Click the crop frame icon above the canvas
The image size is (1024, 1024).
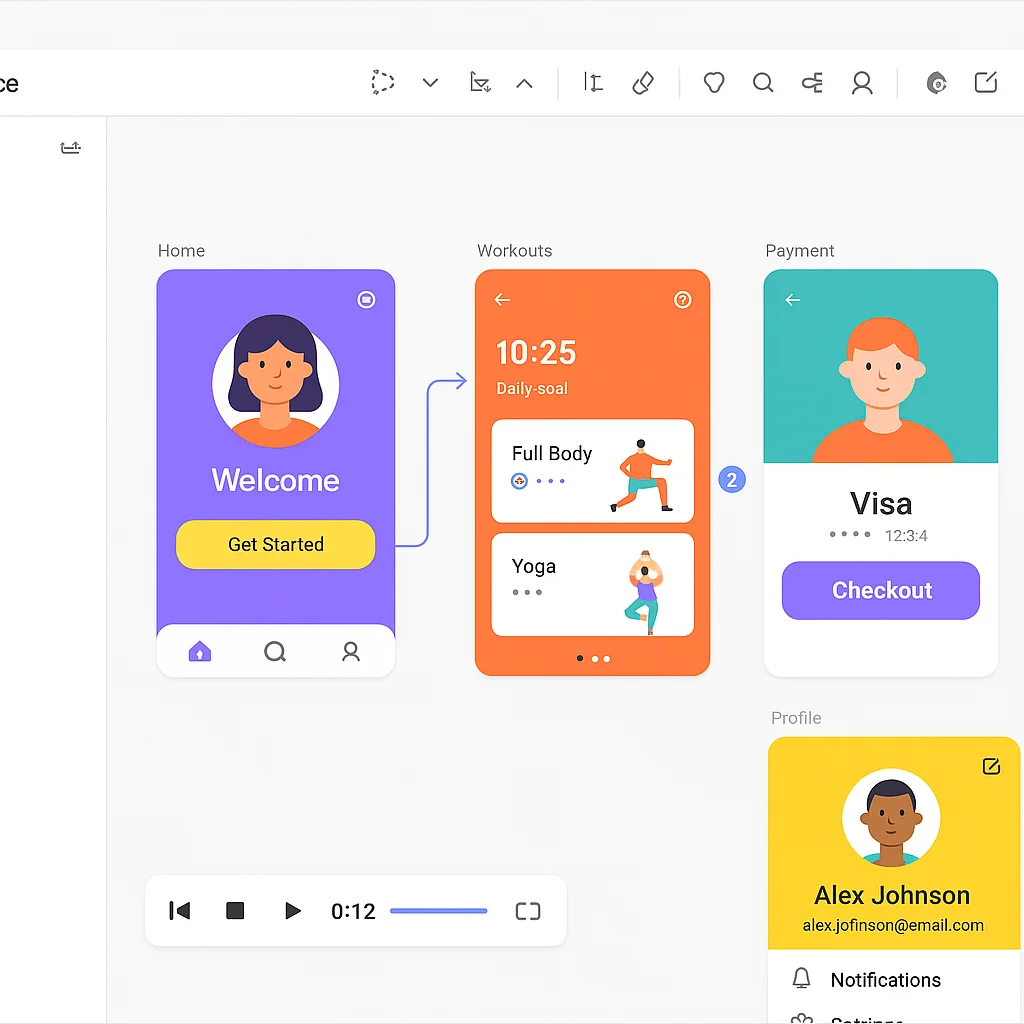[70, 147]
